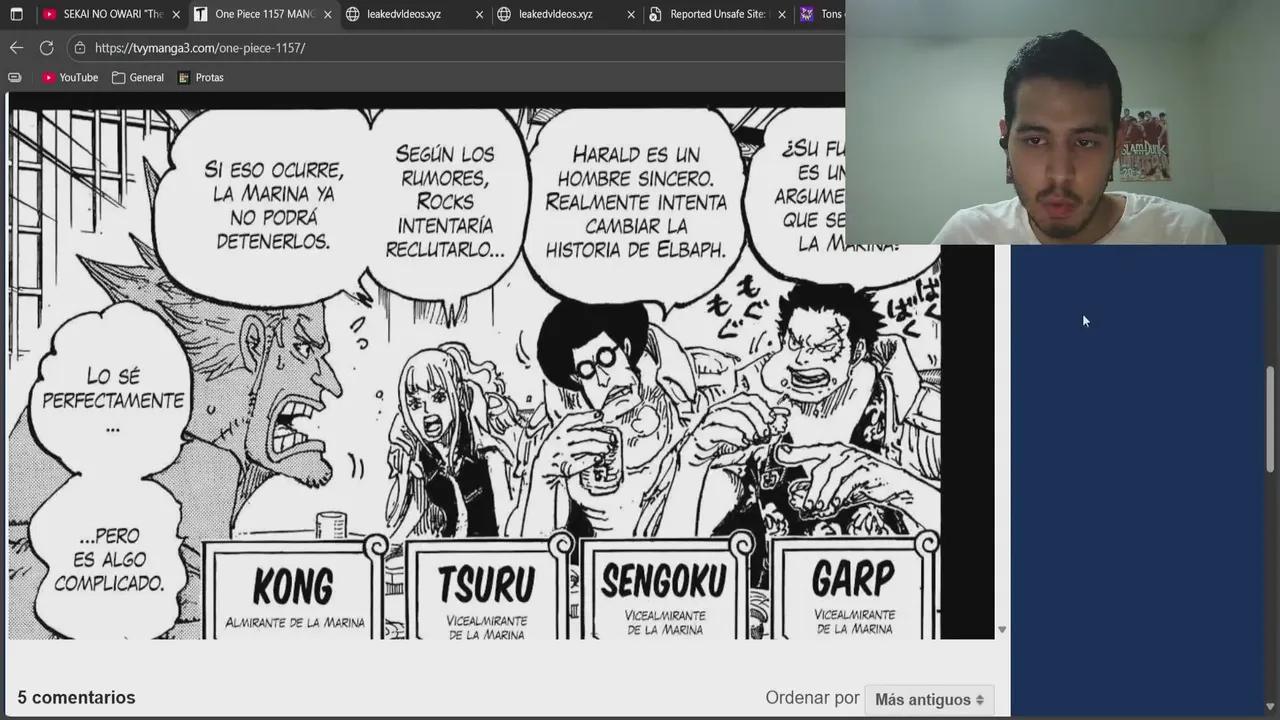Reload the page with the refresh icon

(46, 47)
